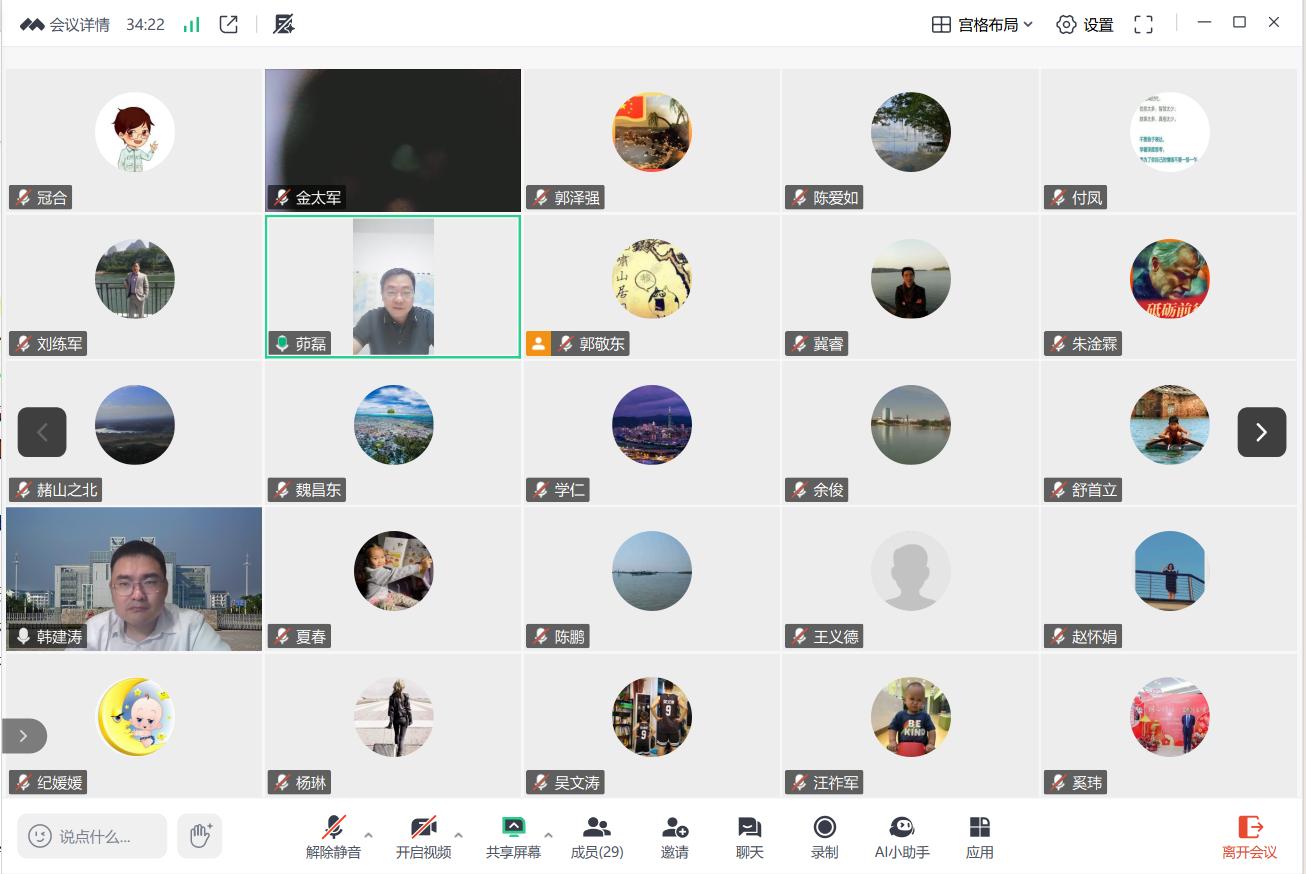The width and height of the screenshot is (1306, 874).
Task: Open the 聊天 chat panel
Action: coord(749,837)
